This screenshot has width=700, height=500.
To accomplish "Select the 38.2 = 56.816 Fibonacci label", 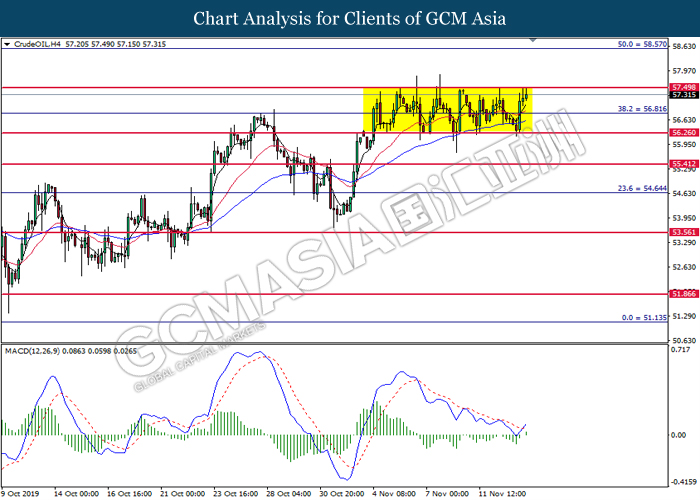I will (642, 109).
